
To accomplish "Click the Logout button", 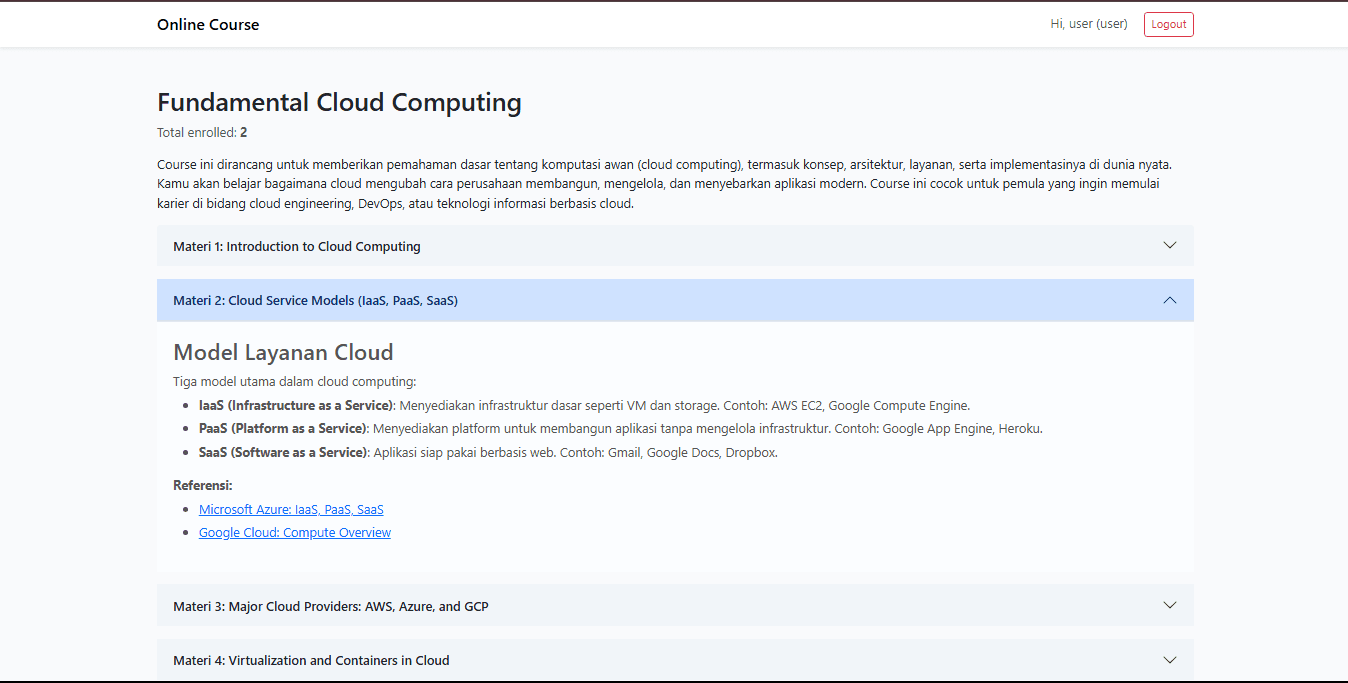I will 1168,25.
